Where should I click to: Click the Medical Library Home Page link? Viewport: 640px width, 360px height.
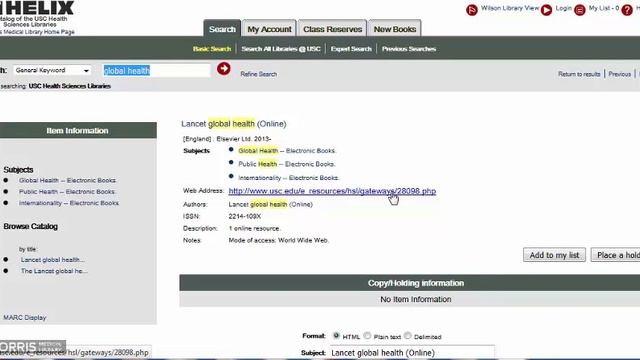[x=38, y=31]
